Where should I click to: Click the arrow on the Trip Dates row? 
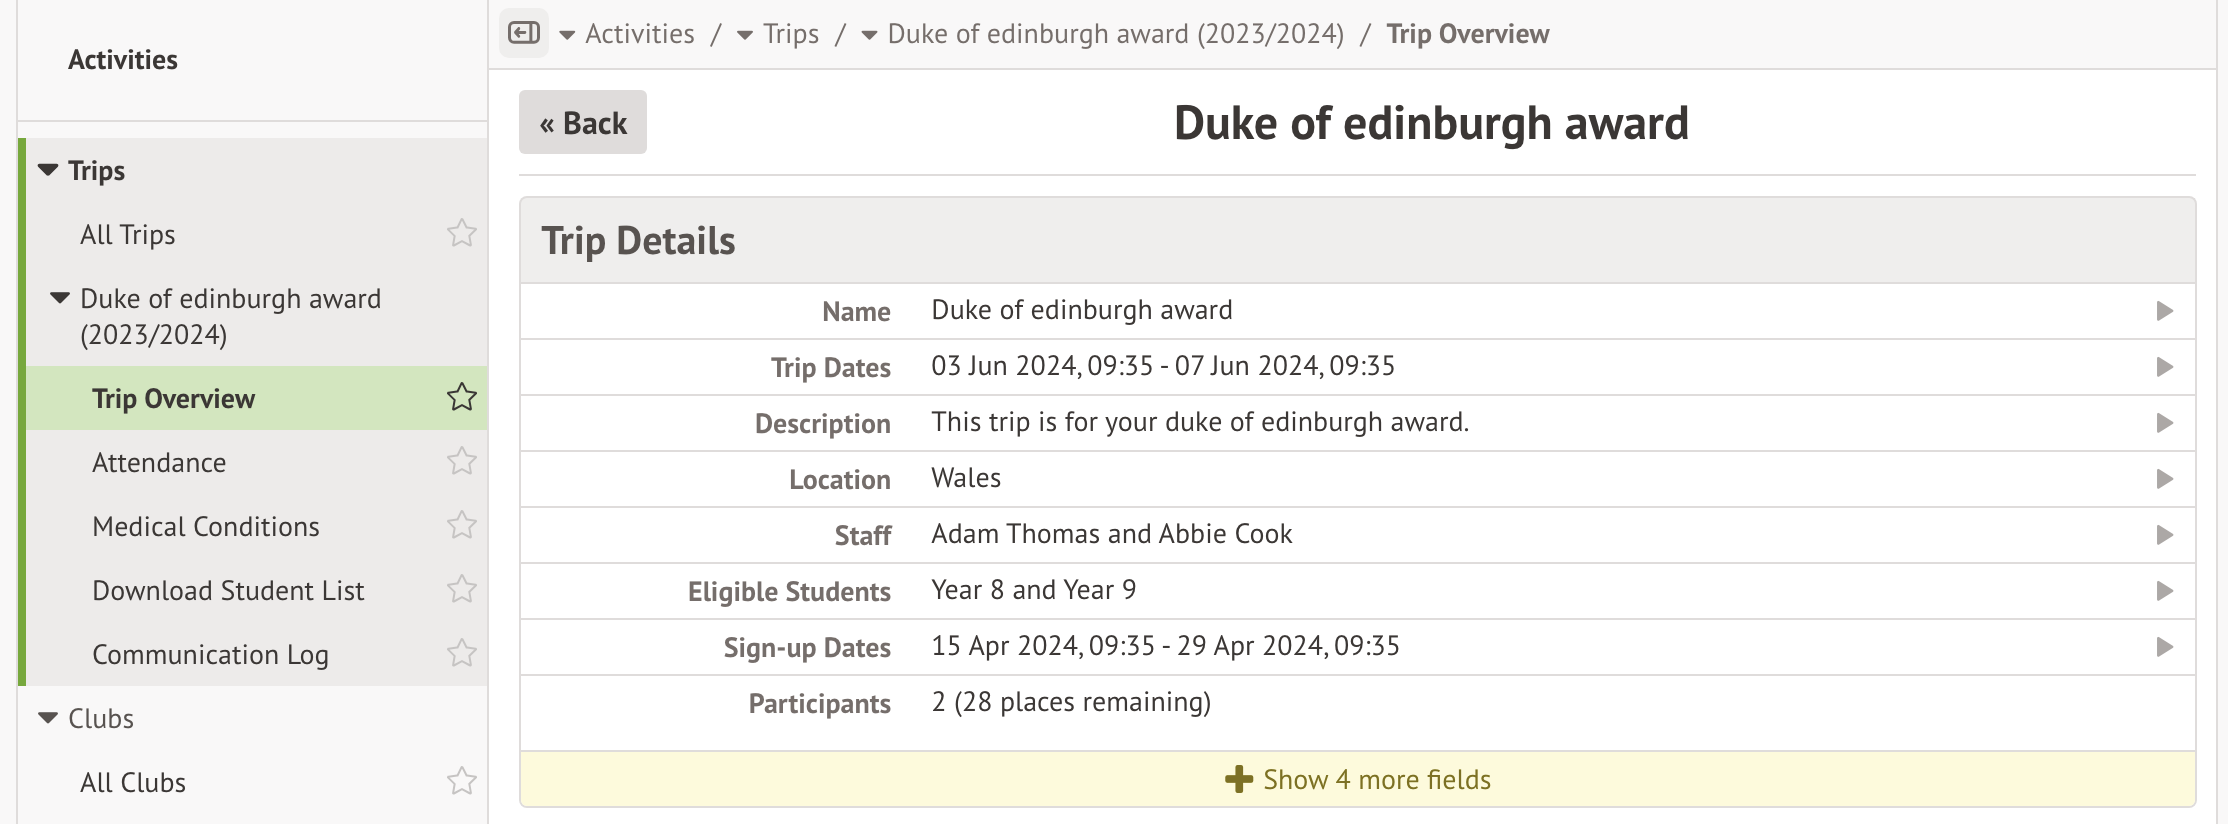(2165, 367)
